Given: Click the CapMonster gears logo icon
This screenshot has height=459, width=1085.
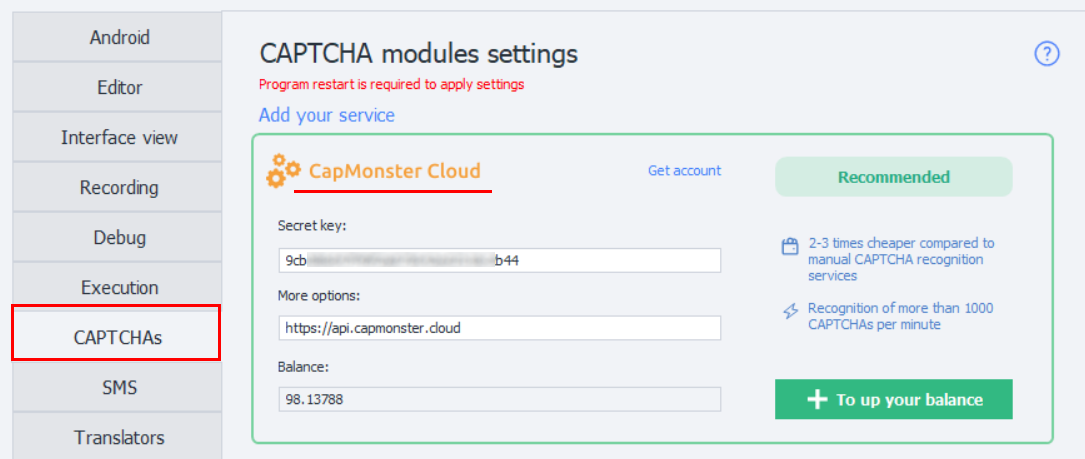Looking at the screenshot, I should click(x=283, y=171).
